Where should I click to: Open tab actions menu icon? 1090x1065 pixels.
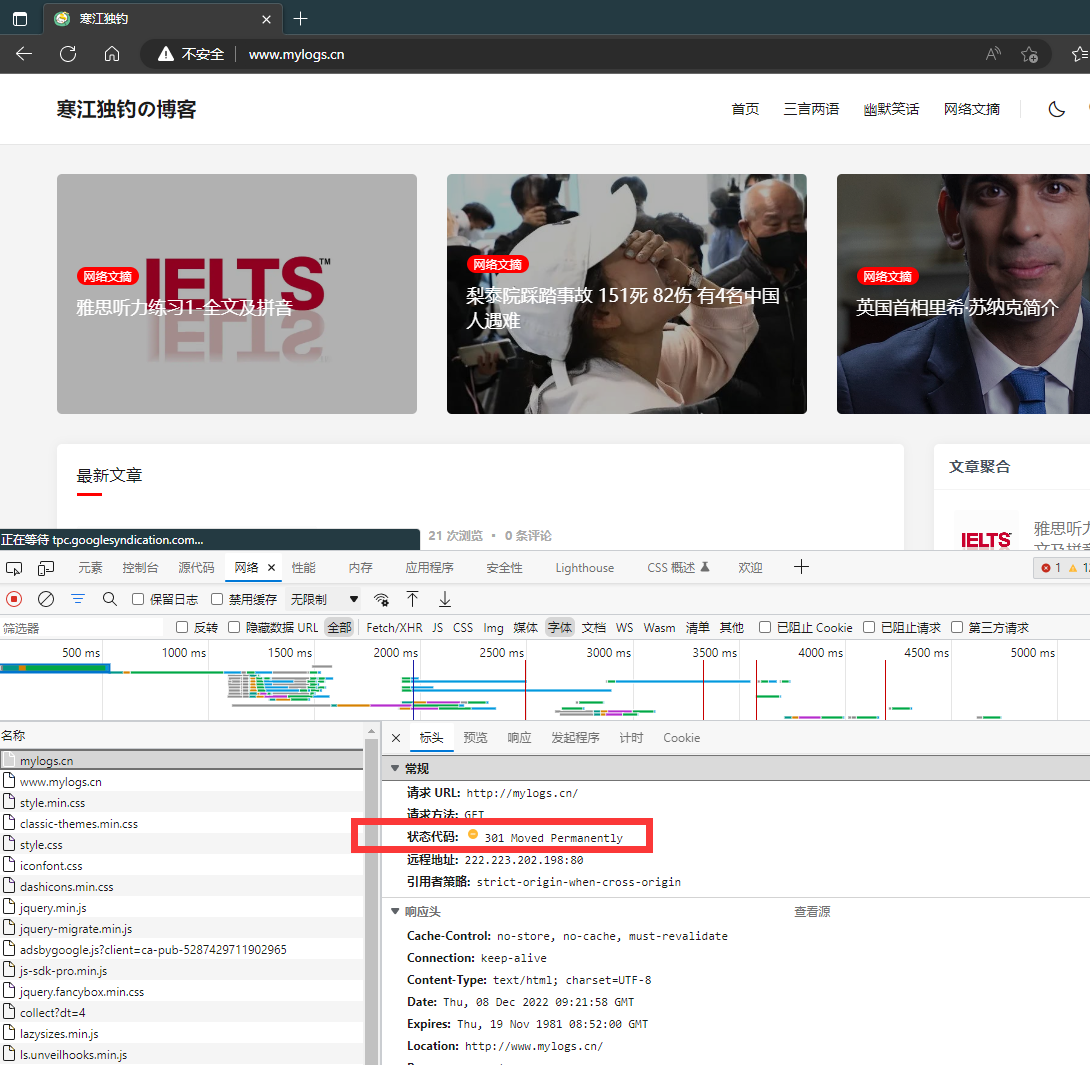coord(20,19)
